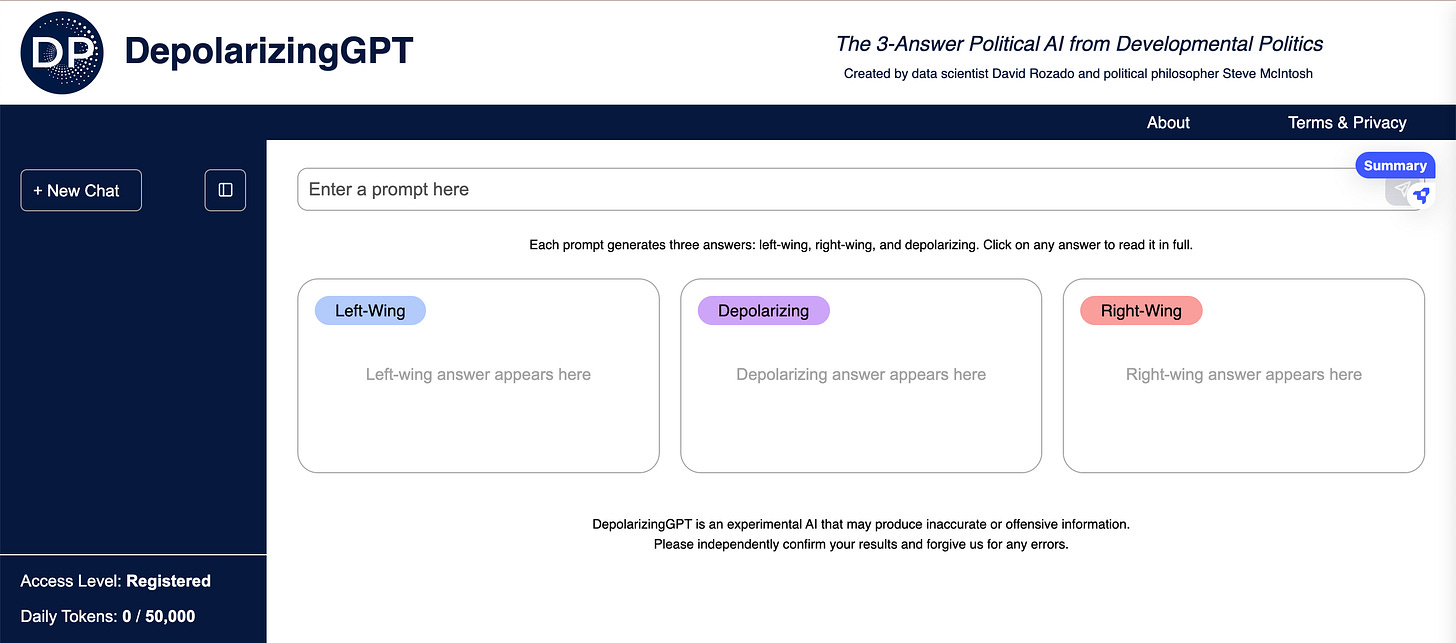The image size is (1456, 643).
Task: Click the DepolarizingGPT title text
Action: [x=268, y=51]
